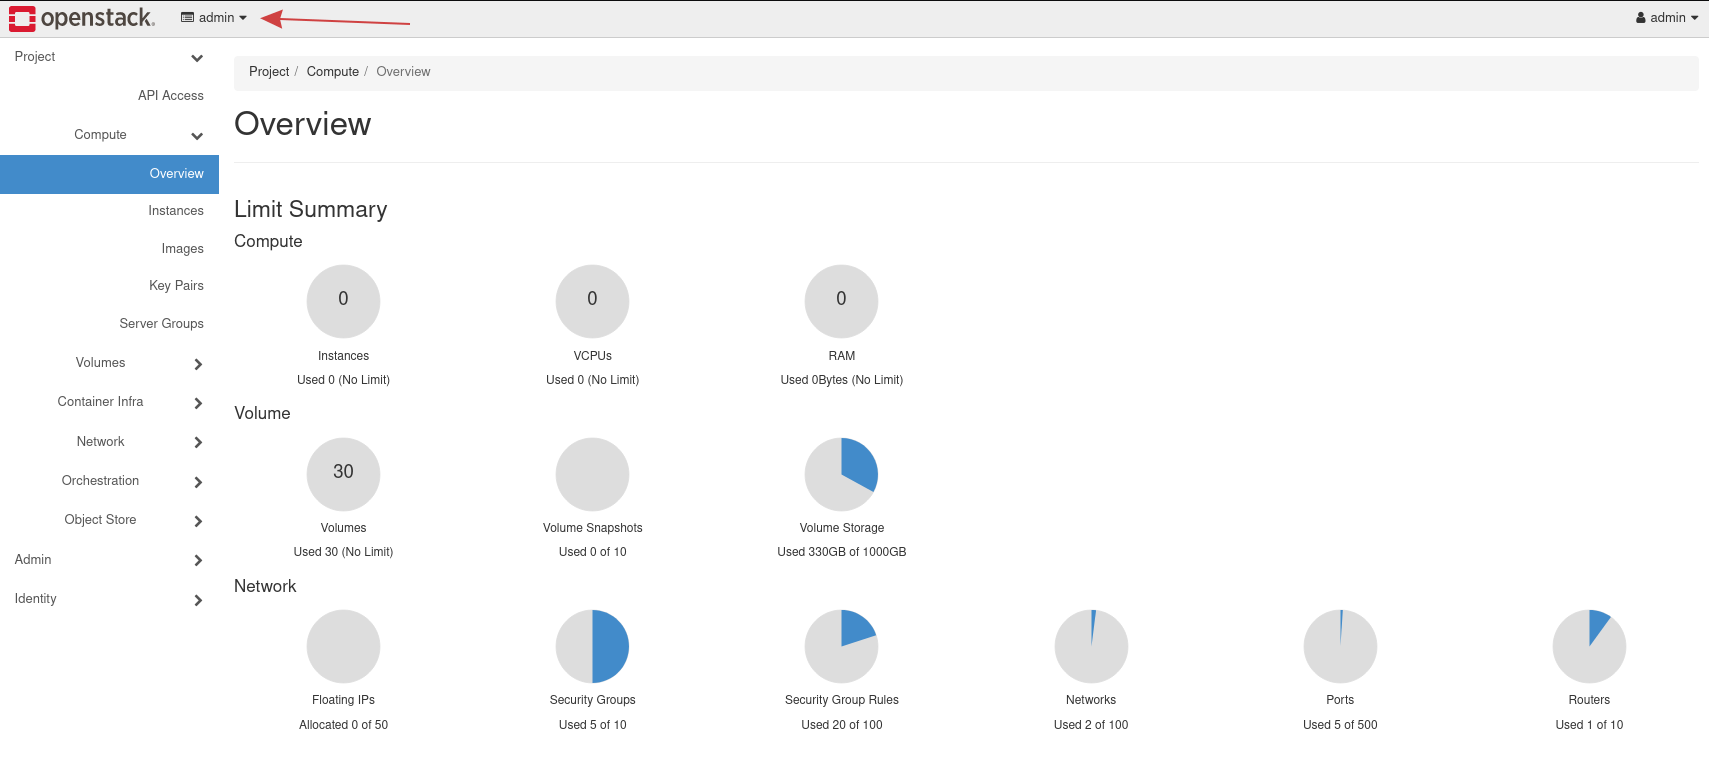The width and height of the screenshot is (1709, 763).
Task: Expand Container Infra sidebar section
Action: pos(197,403)
